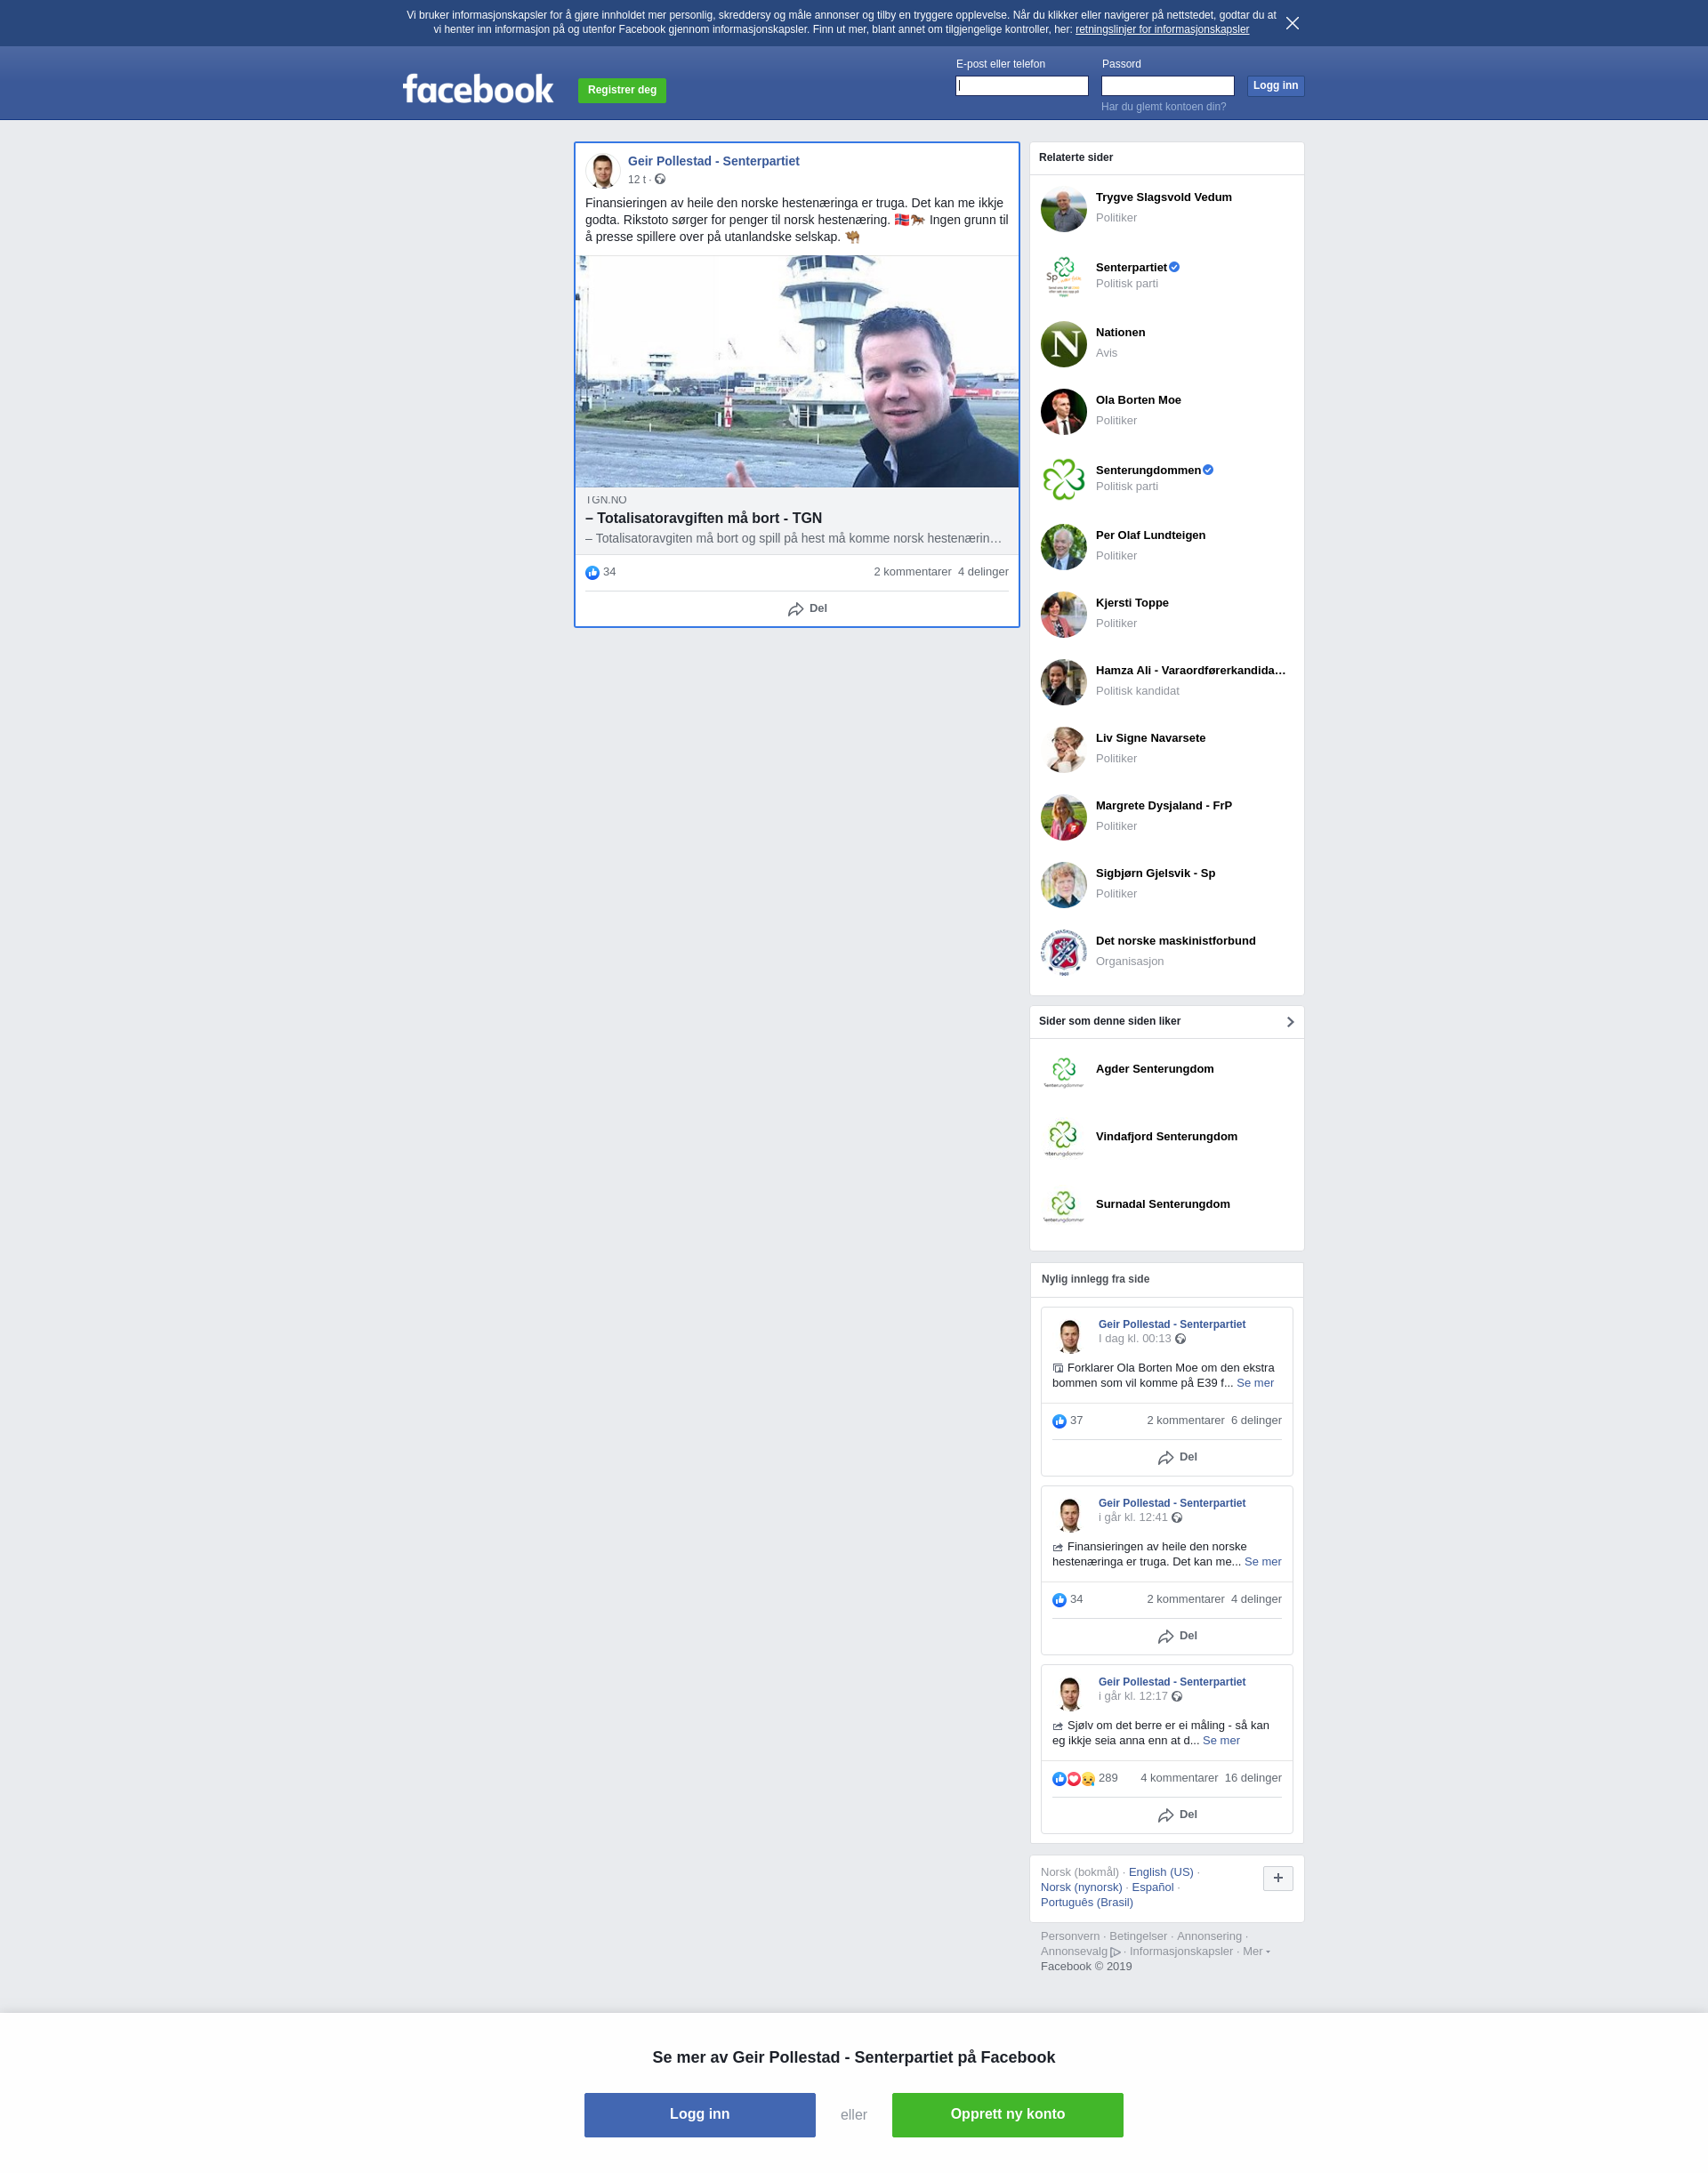
Task: Expand 'Se mer' on Finansieringen sidebar post
Action: [x=1262, y=1561]
